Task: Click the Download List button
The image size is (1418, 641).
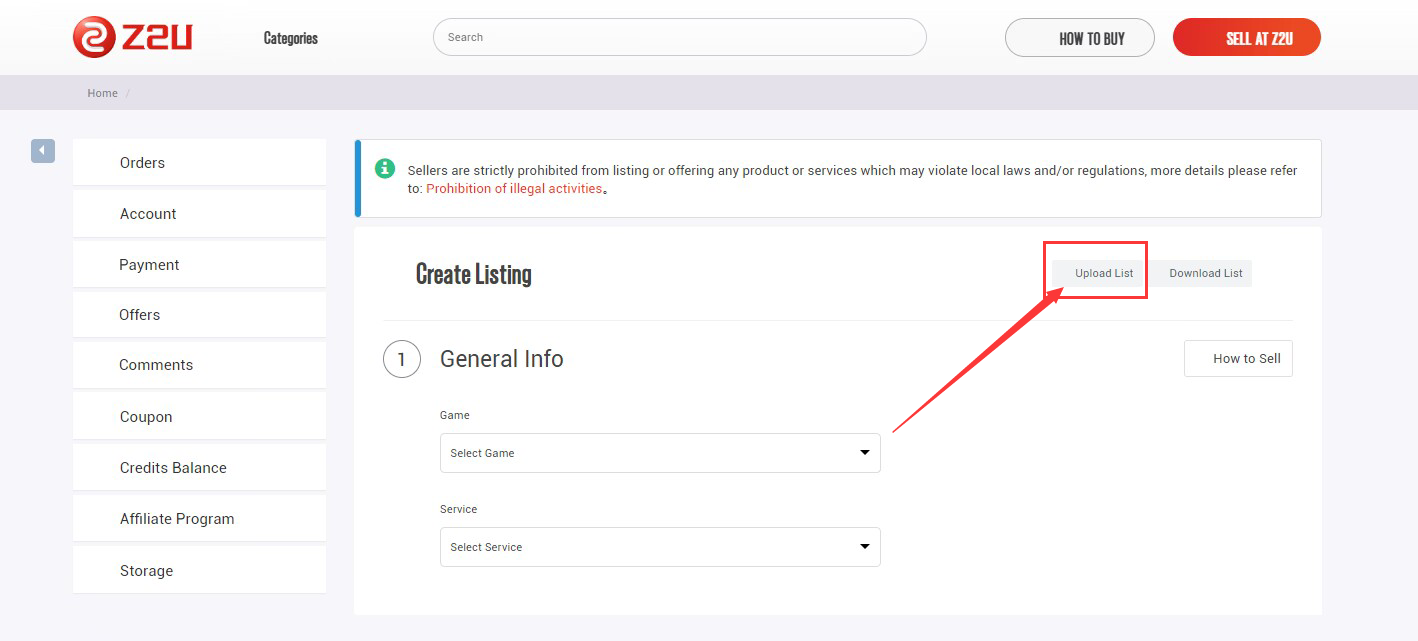Action: click(1205, 273)
